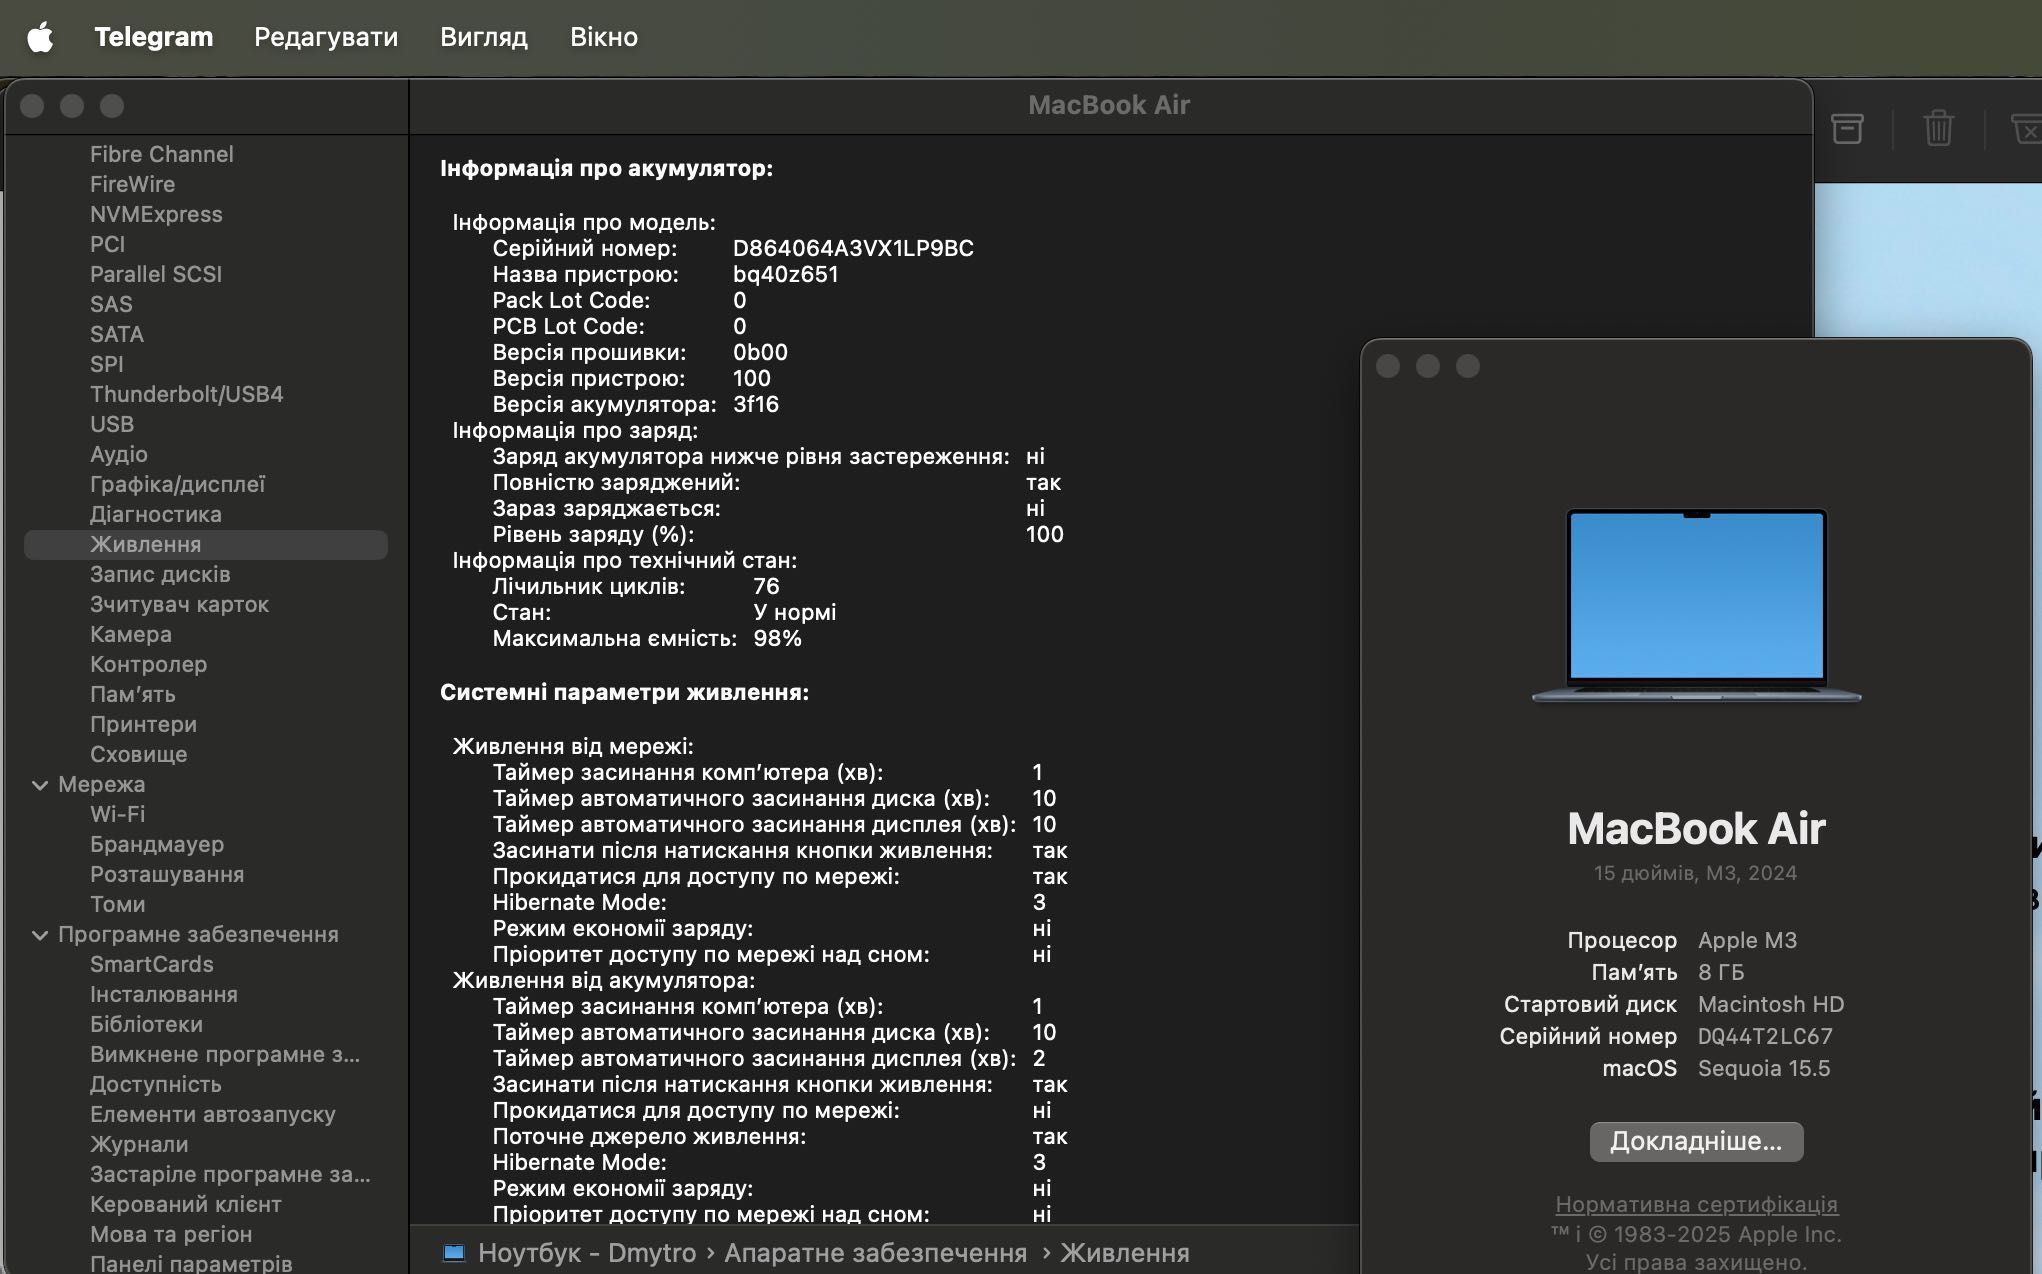This screenshot has height=1274, width=2042.
Task: Click the archive box icon in the background window
Action: (x=1847, y=128)
